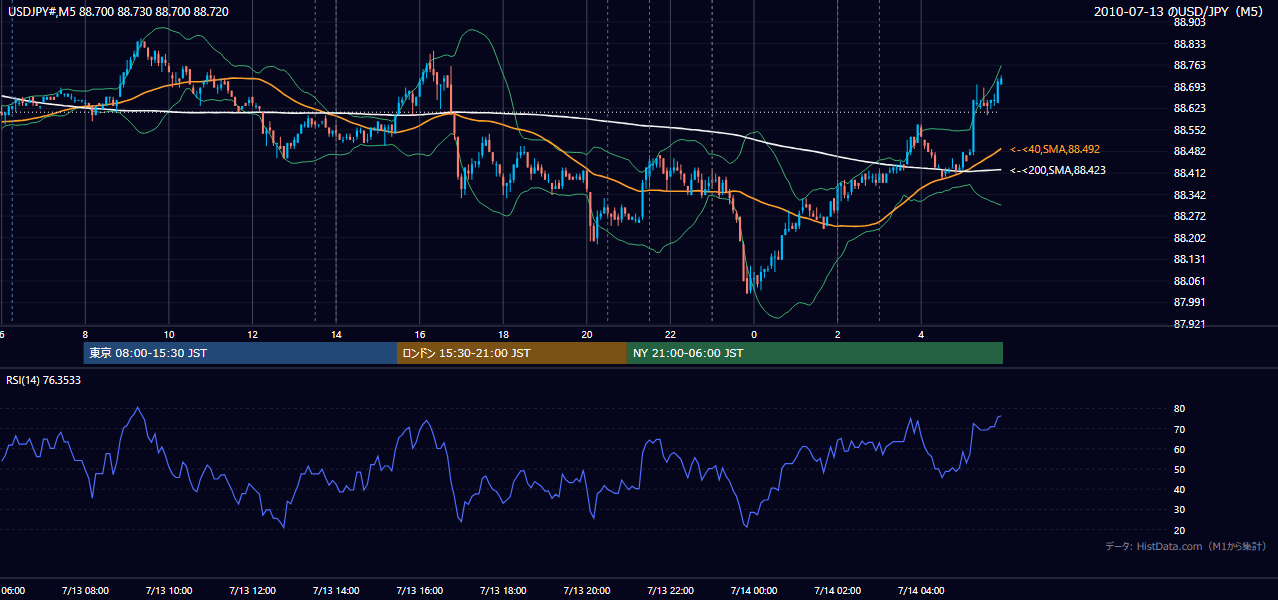Click RSI axis level 30

[1179, 510]
